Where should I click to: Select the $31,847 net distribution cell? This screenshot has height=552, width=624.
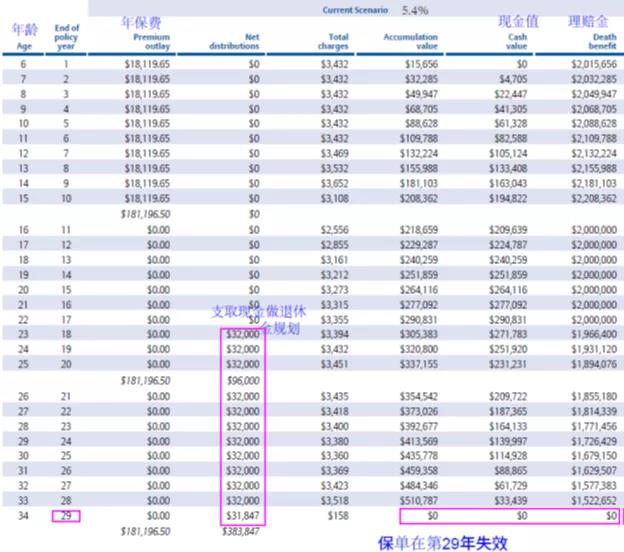coord(243,515)
